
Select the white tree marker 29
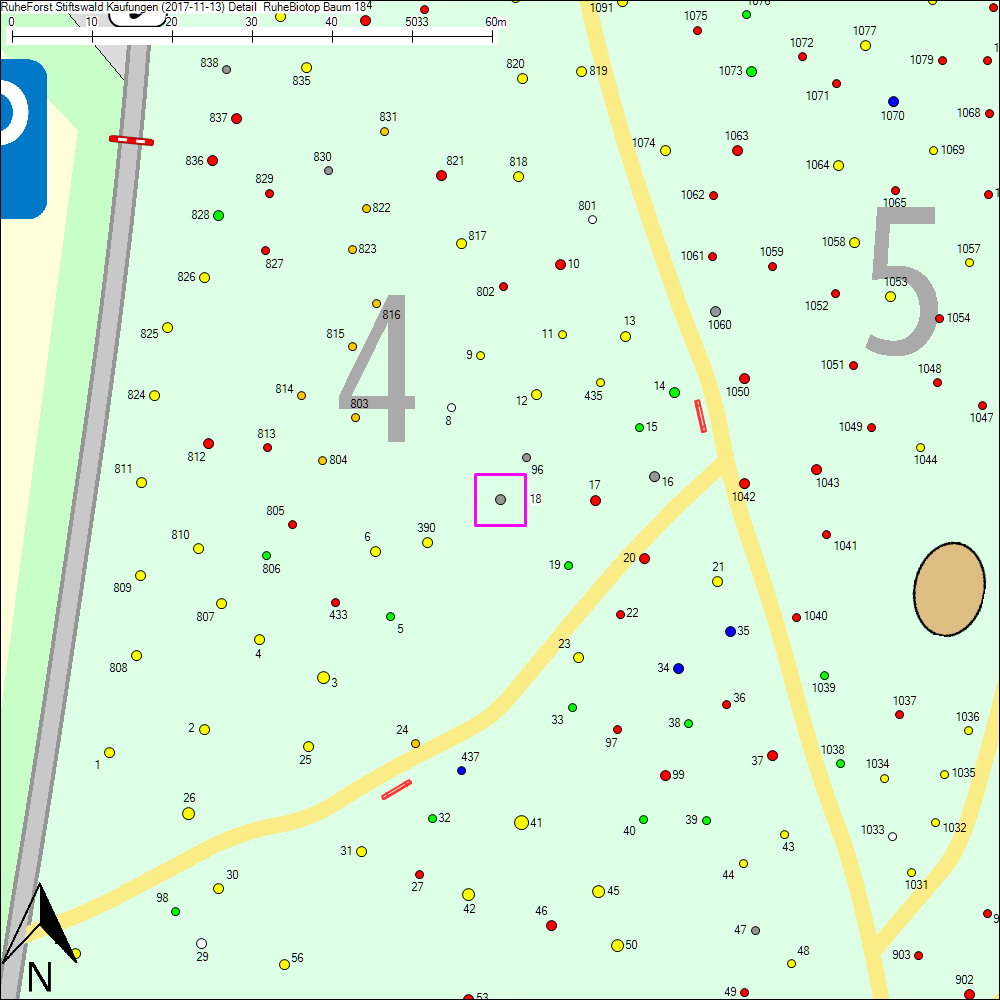(201, 943)
